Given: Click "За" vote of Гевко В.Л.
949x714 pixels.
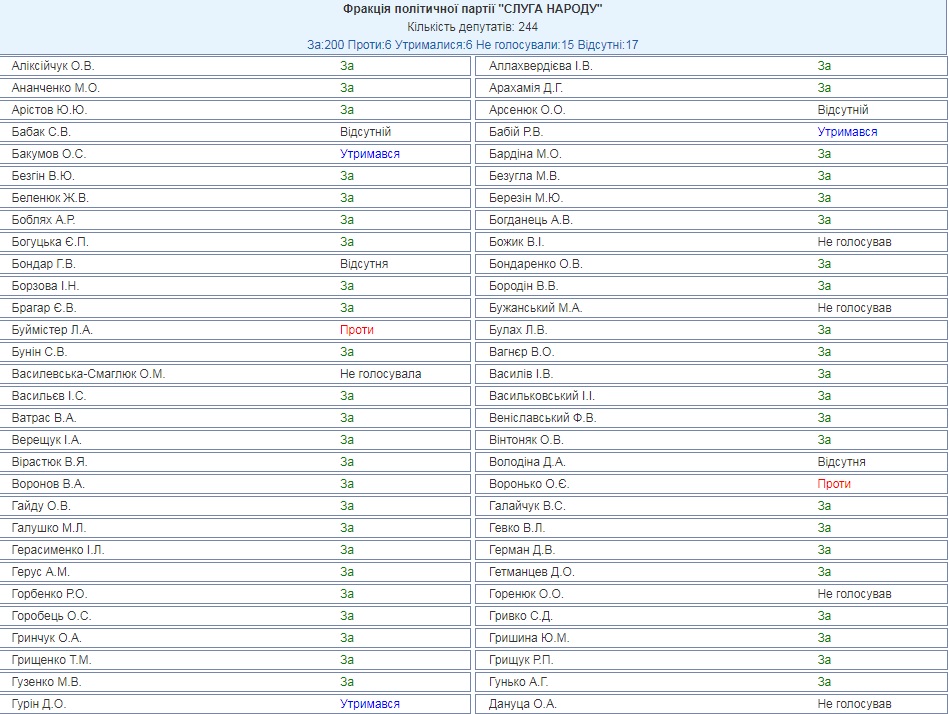Looking at the screenshot, I should tap(824, 528).
